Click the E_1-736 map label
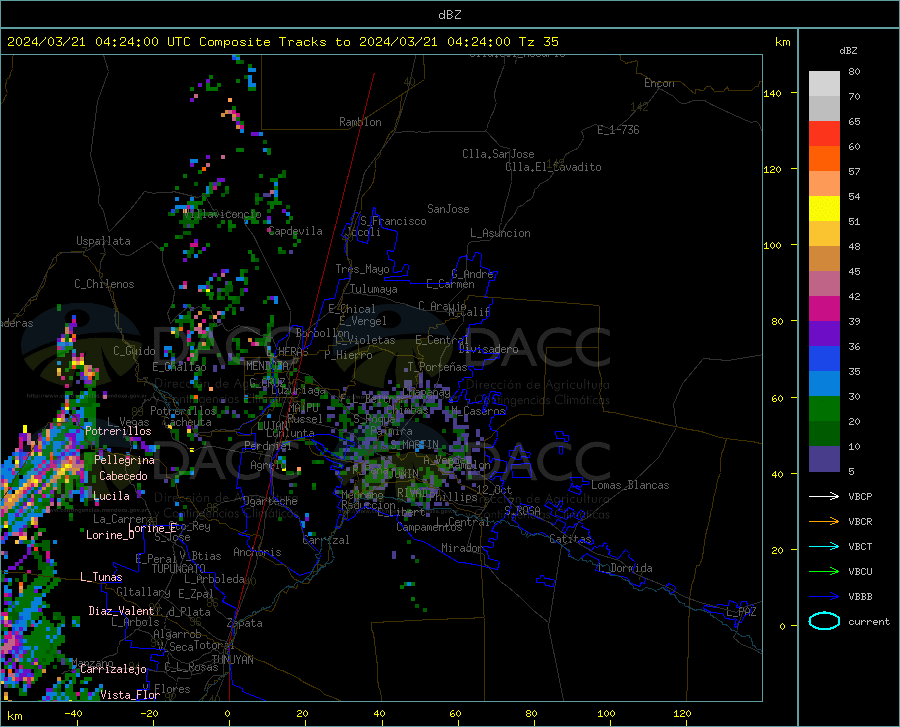This screenshot has width=900, height=727. point(618,130)
